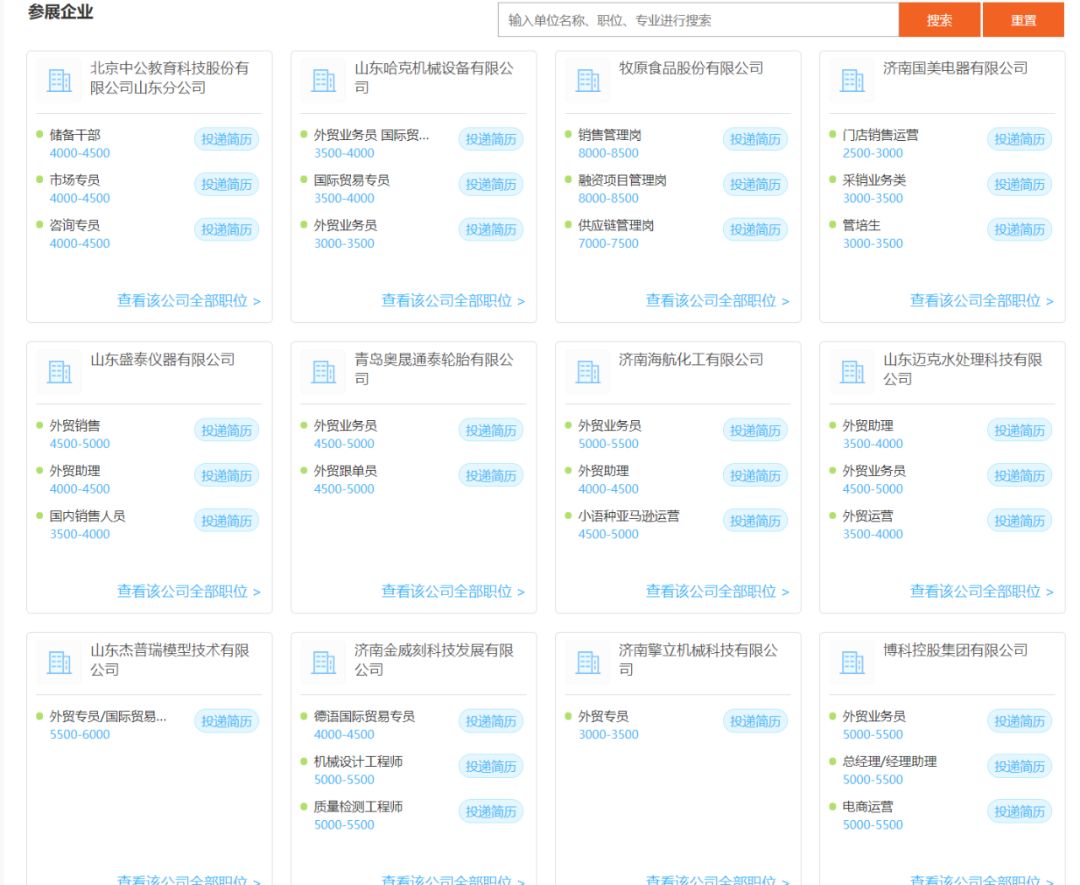View all jobs at 牧原食品股份有限公司
1080x885 pixels.
714,300
